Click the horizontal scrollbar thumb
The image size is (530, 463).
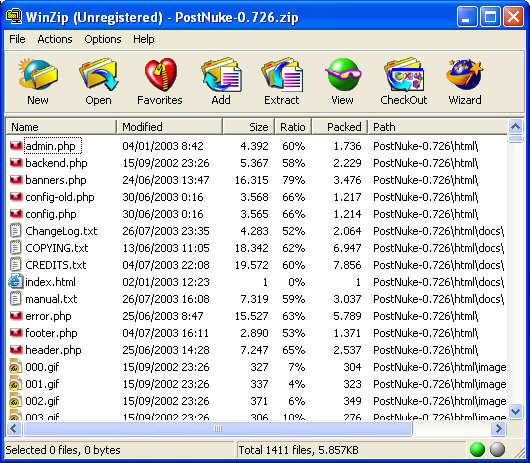(x=218, y=429)
